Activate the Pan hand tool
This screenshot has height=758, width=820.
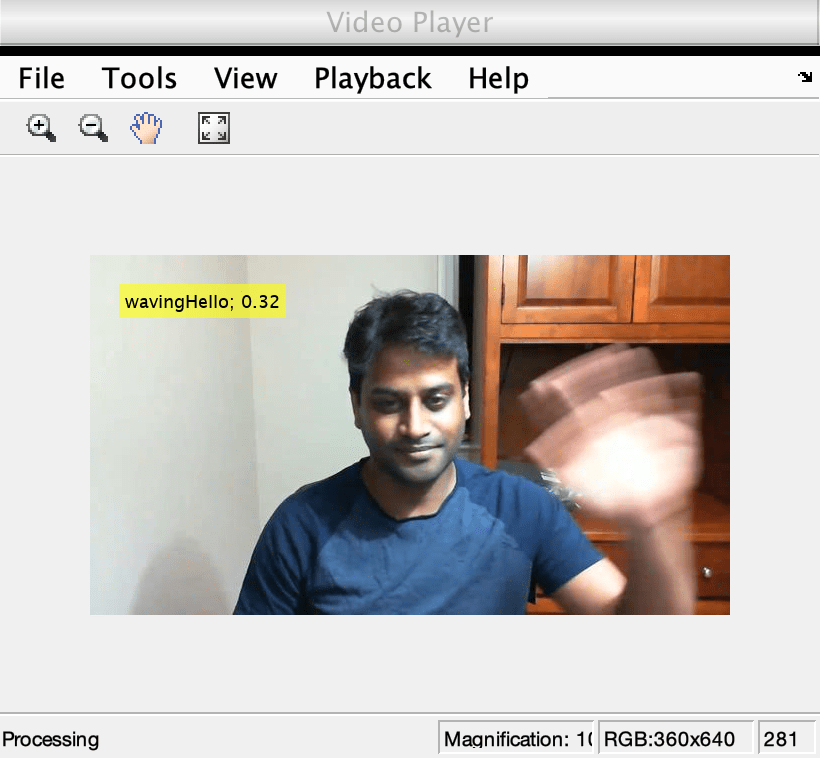(146, 128)
